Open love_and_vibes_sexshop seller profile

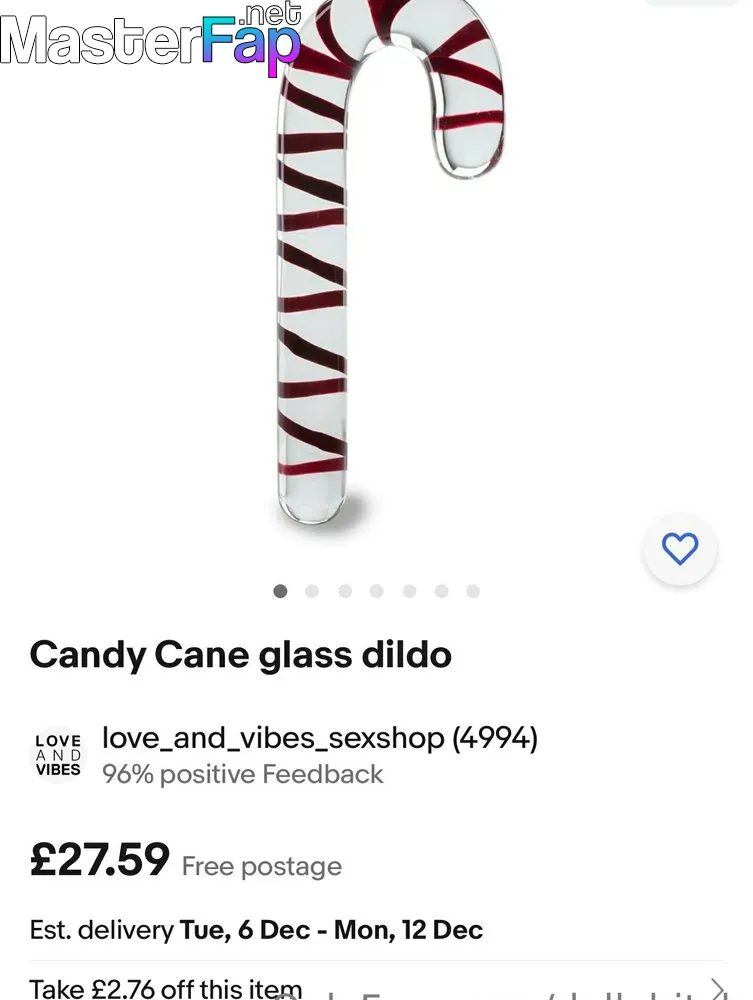pos(273,738)
